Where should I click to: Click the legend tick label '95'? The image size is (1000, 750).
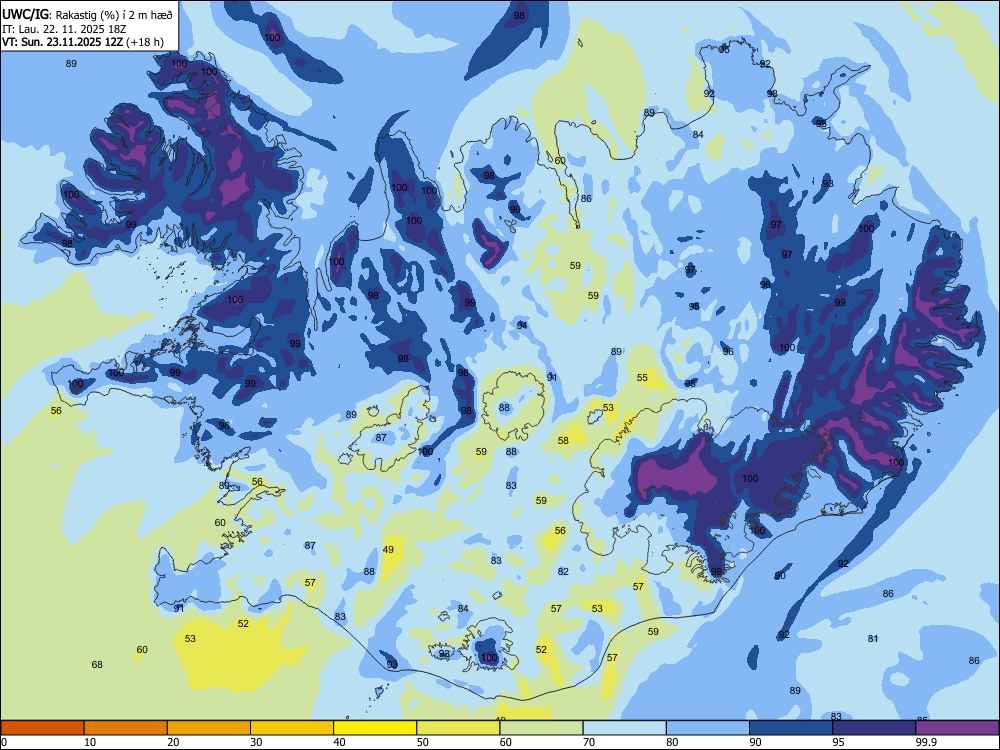839,742
